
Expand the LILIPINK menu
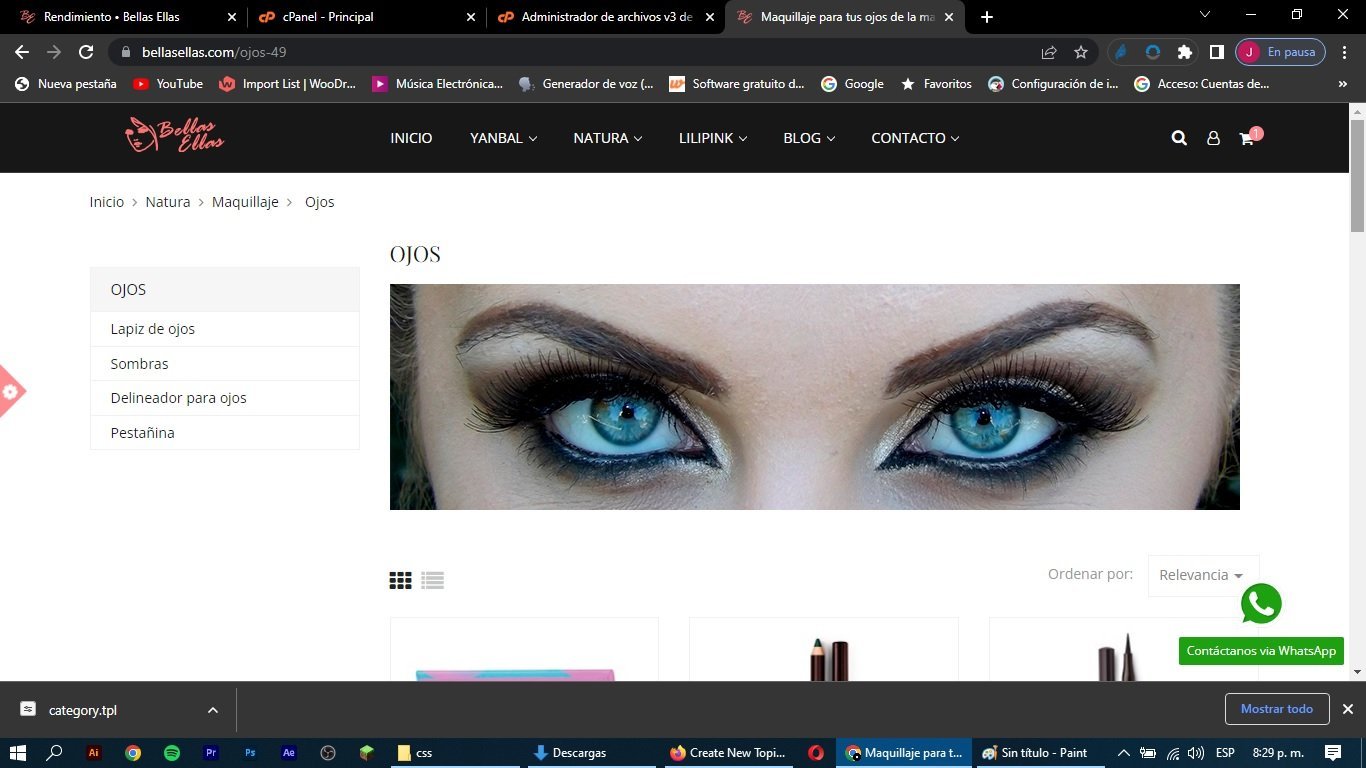point(713,138)
